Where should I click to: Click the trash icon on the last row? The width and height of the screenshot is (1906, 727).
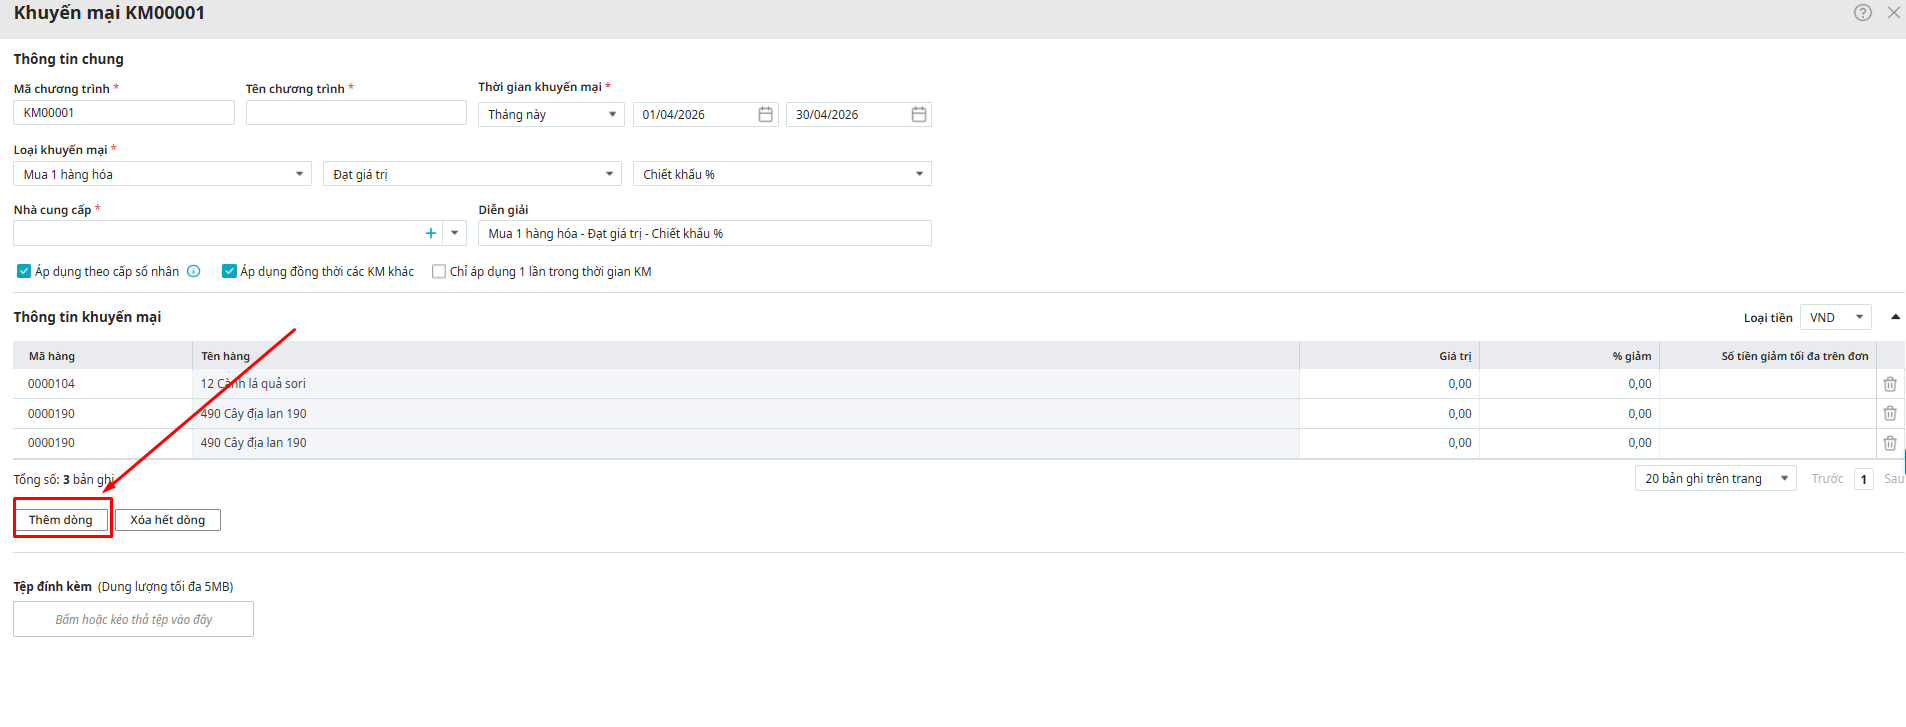[x=1890, y=443]
